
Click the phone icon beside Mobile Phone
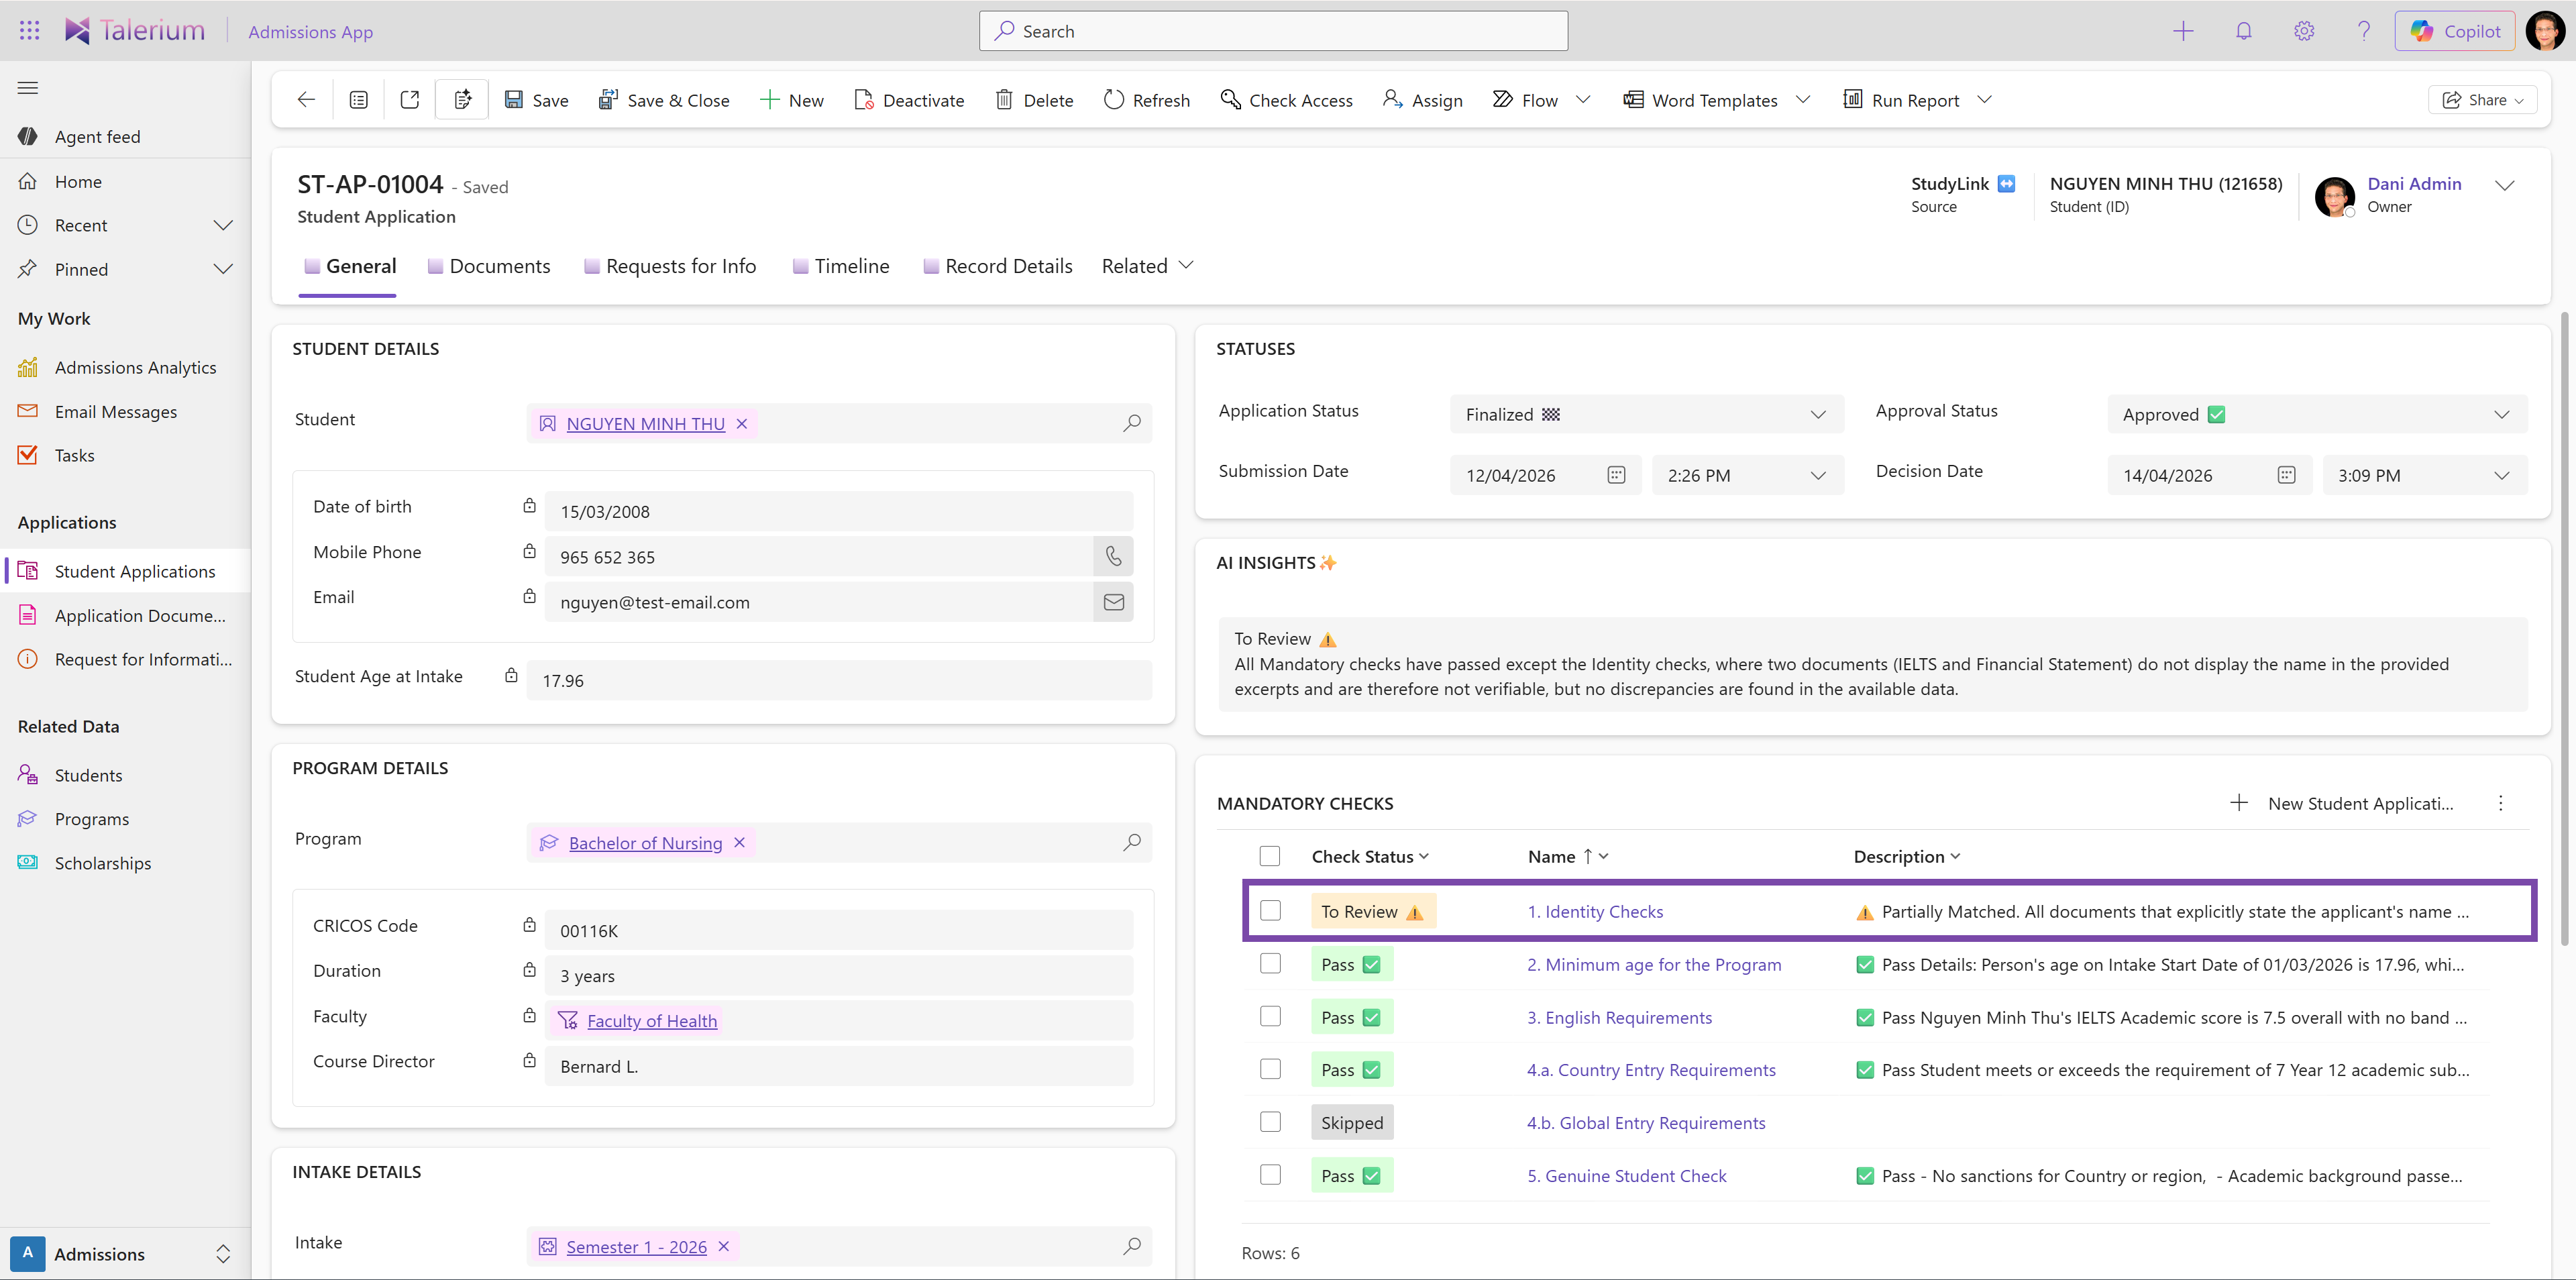point(1113,556)
